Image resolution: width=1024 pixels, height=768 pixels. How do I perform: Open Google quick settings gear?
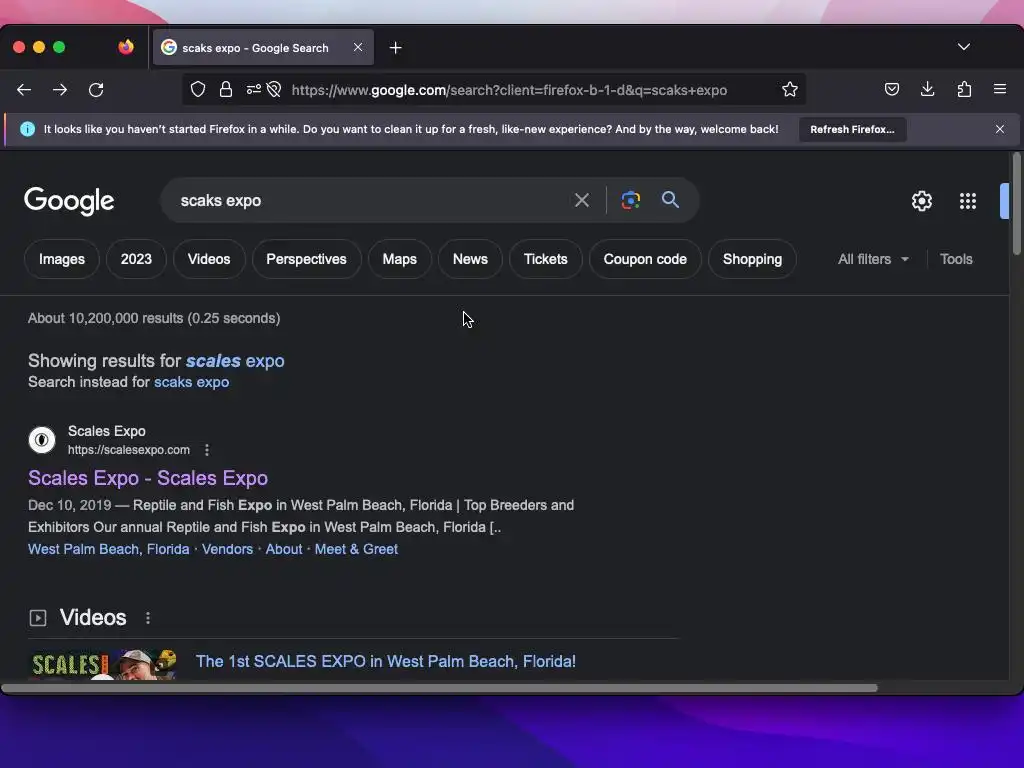pyautogui.click(x=921, y=201)
